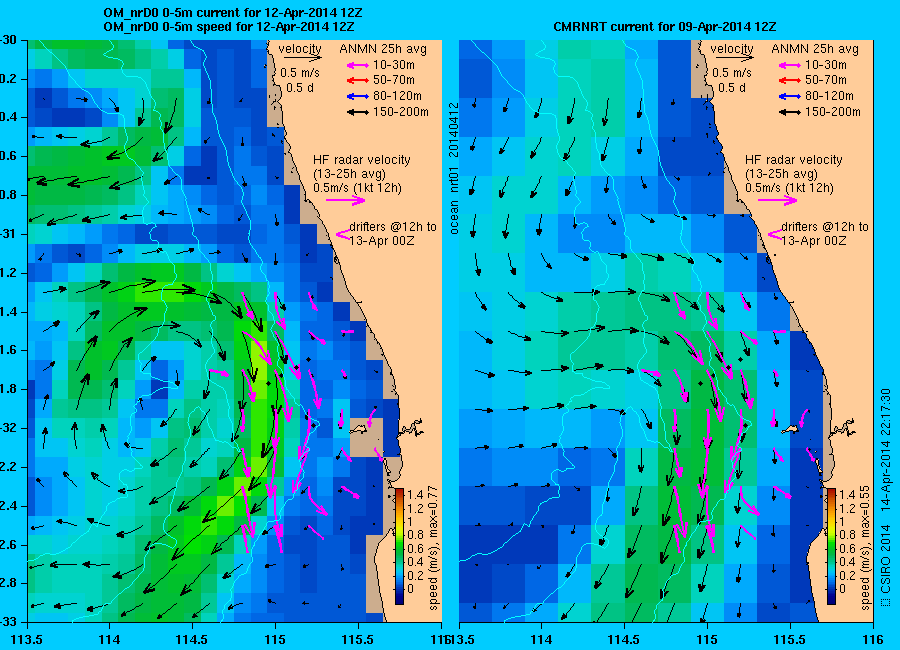Click the blue 80-120m arrow in right legend
Screen dimensions: 900x650
pyautogui.click(x=790, y=96)
